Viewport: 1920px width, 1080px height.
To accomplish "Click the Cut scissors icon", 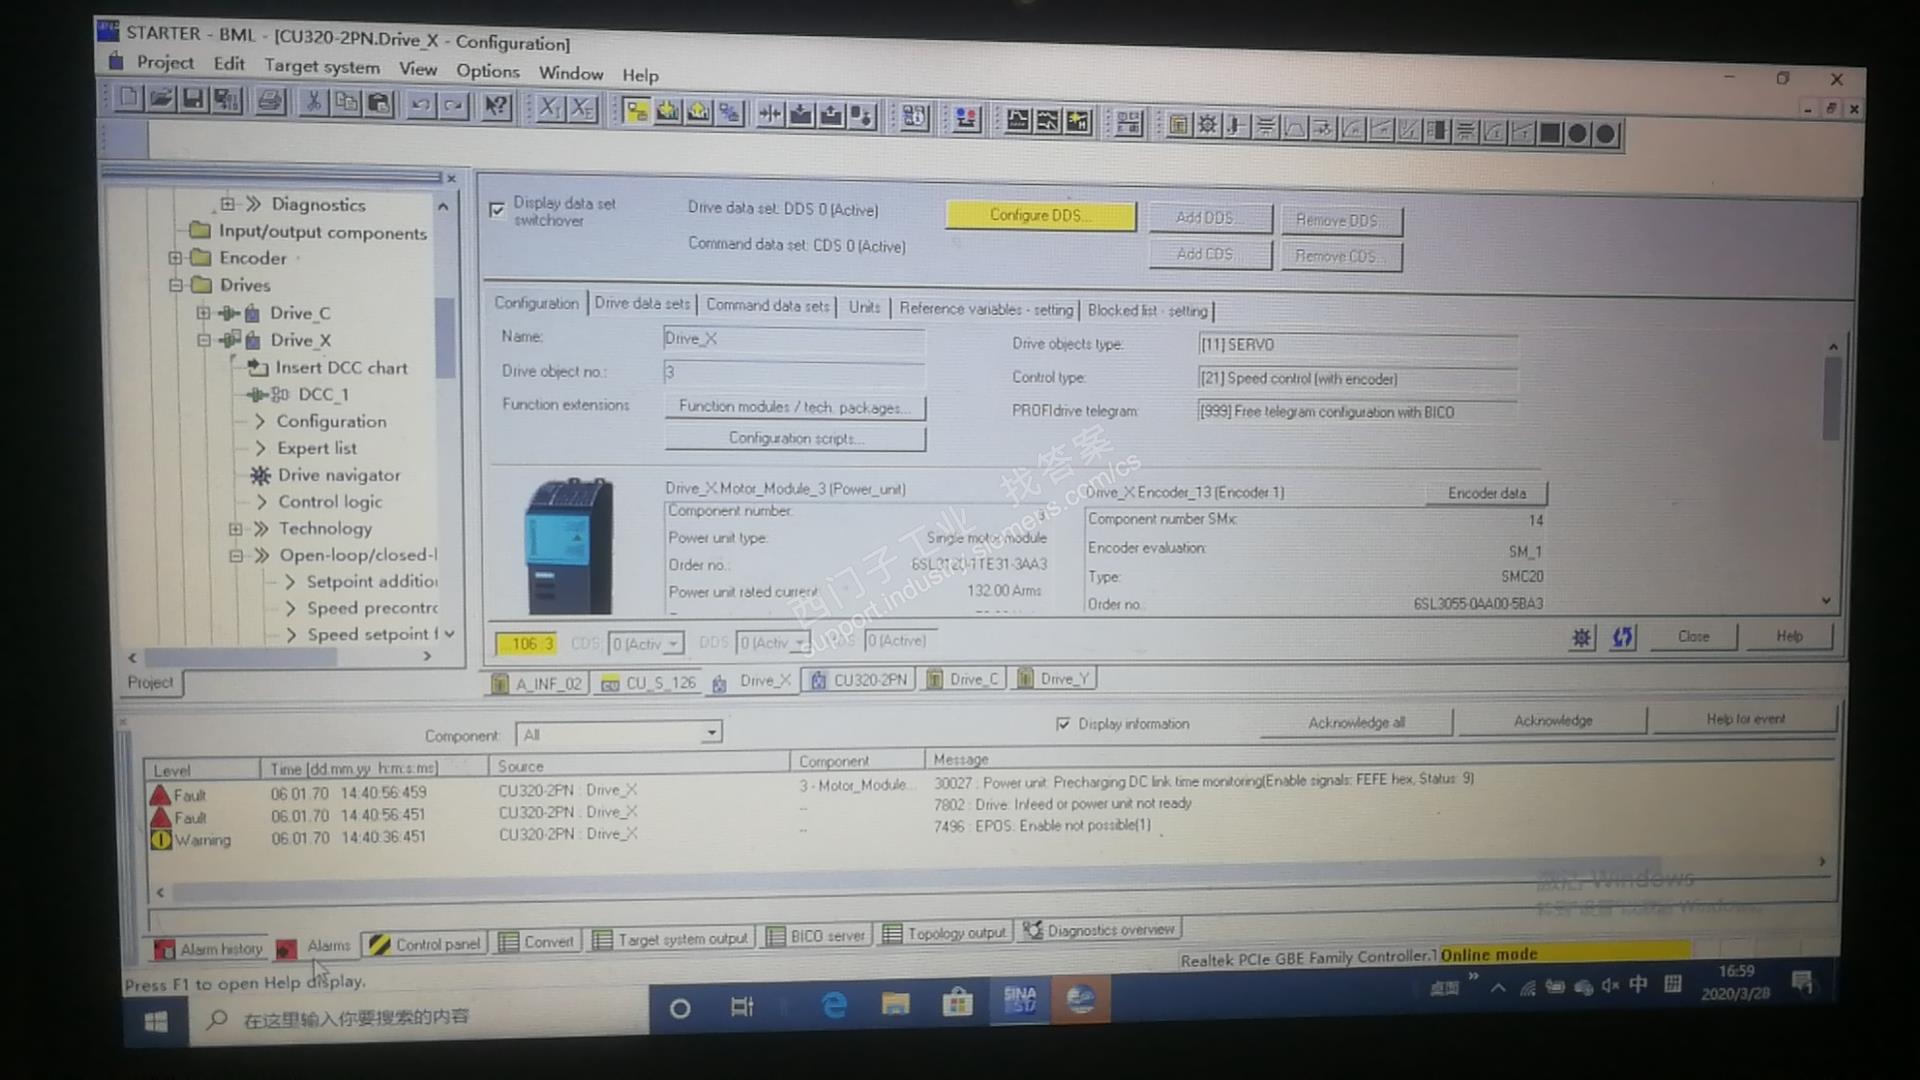I will [313, 102].
